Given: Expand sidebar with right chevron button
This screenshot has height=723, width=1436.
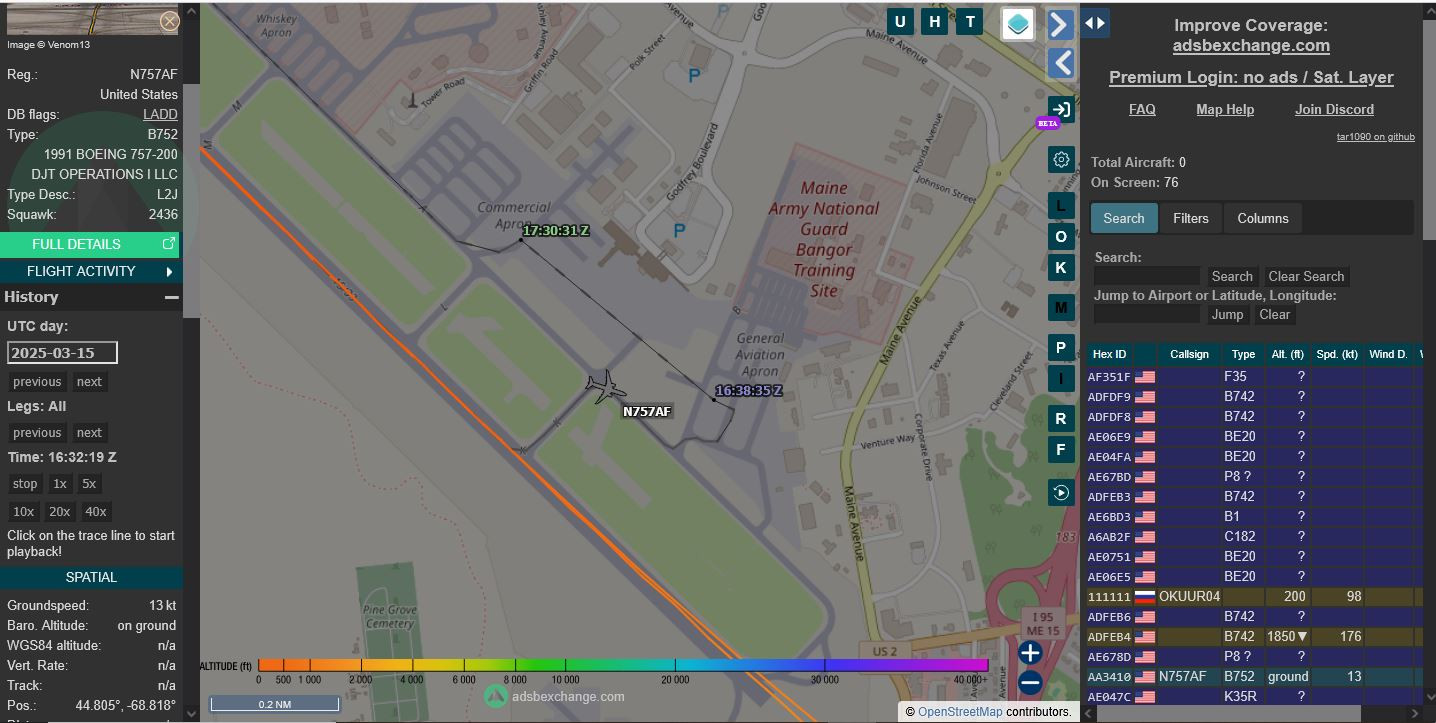Looking at the screenshot, I should 1061,24.
